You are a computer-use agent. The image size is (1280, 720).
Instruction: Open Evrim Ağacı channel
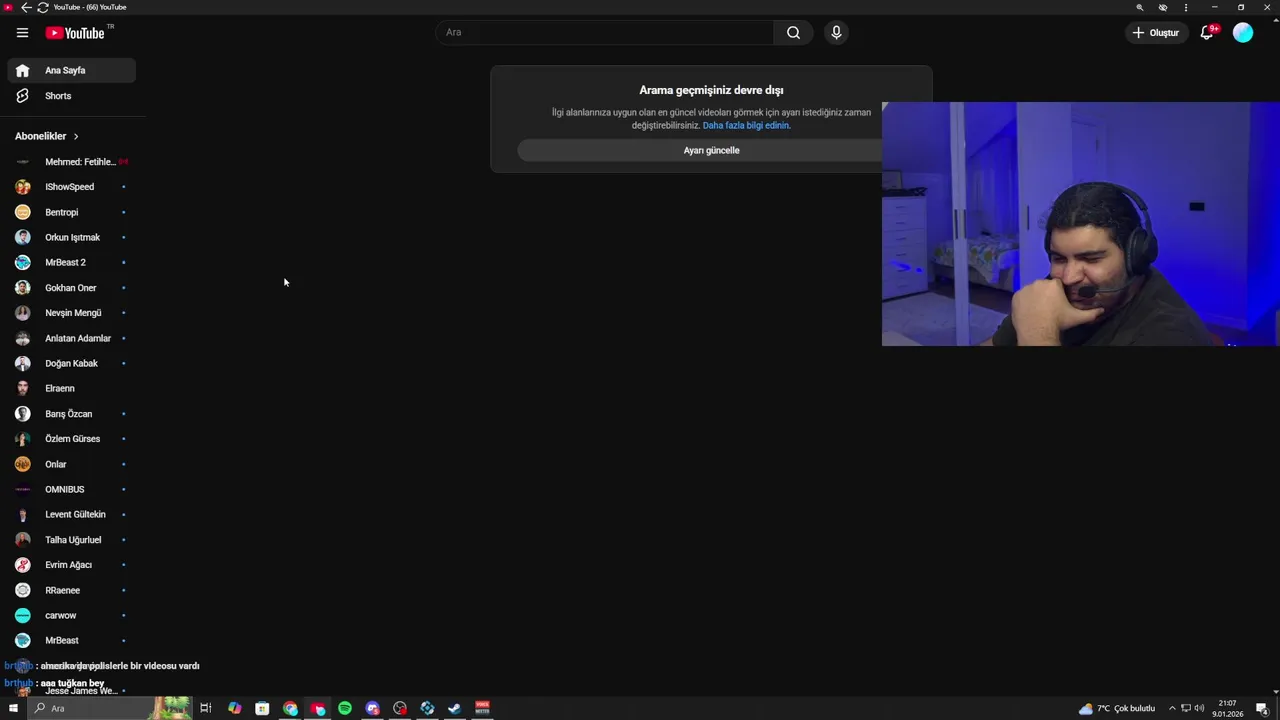click(72, 565)
